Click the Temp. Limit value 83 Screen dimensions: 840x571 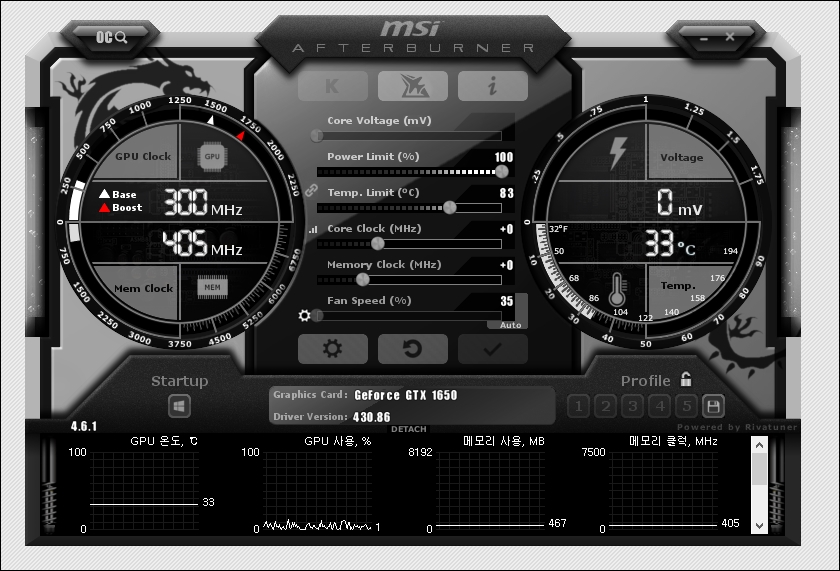click(506, 193)
